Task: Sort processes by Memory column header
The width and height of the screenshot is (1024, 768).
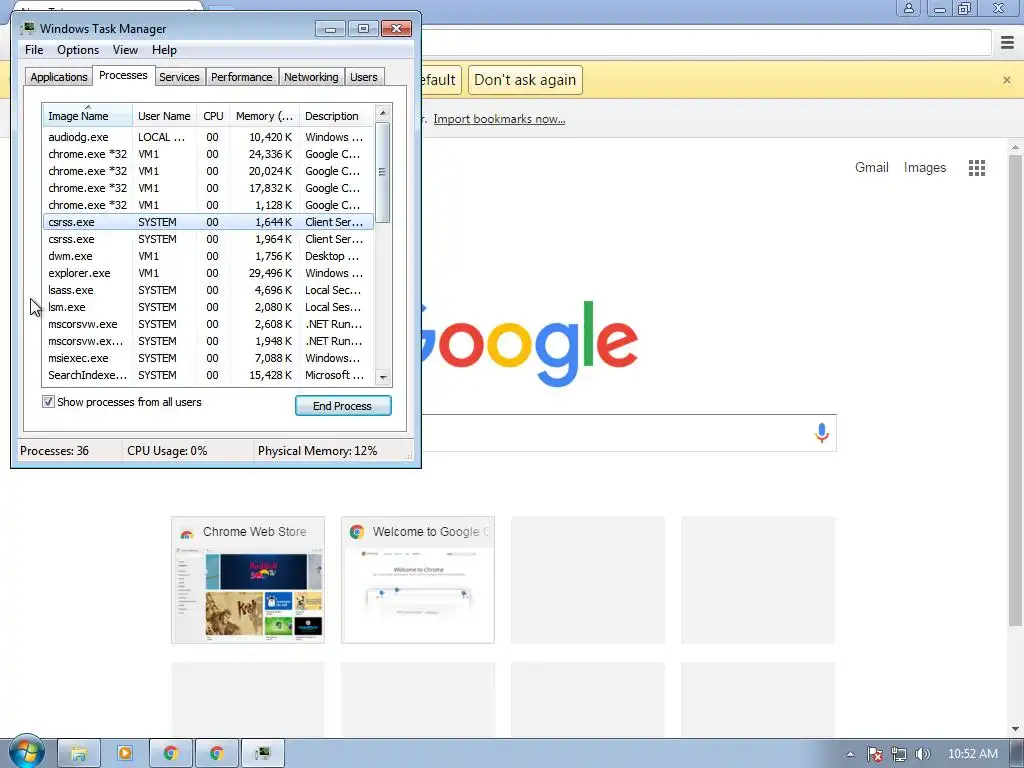Action: tap(264, 116)
